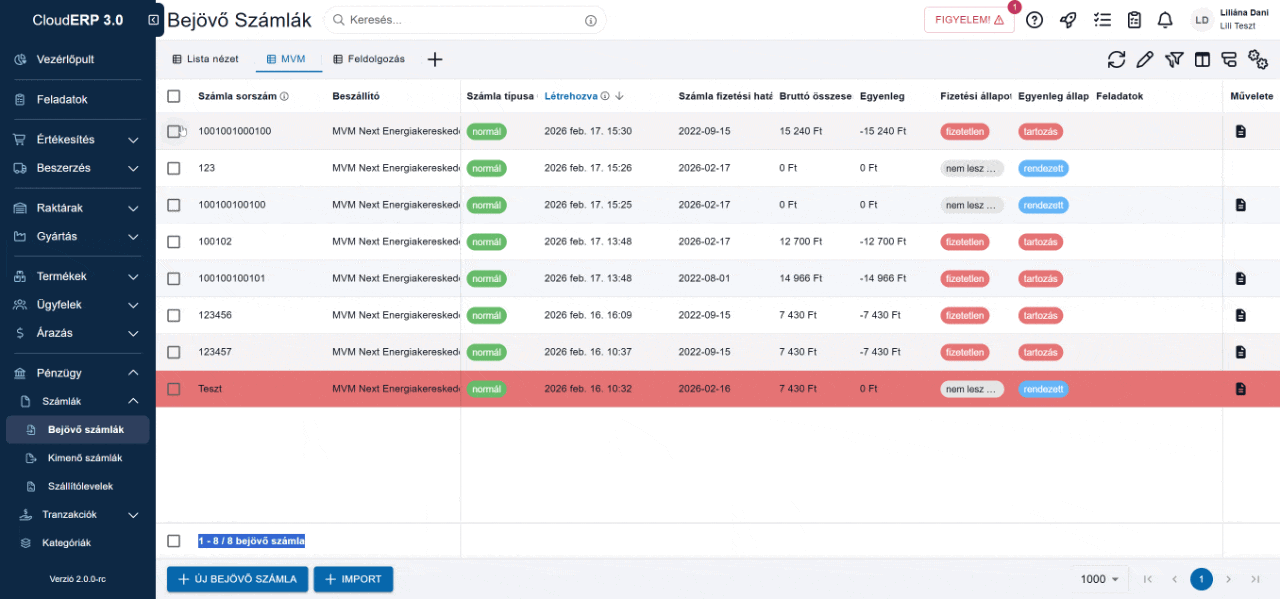Tick the checkbox for invoice 123456

tap(174, 315)
